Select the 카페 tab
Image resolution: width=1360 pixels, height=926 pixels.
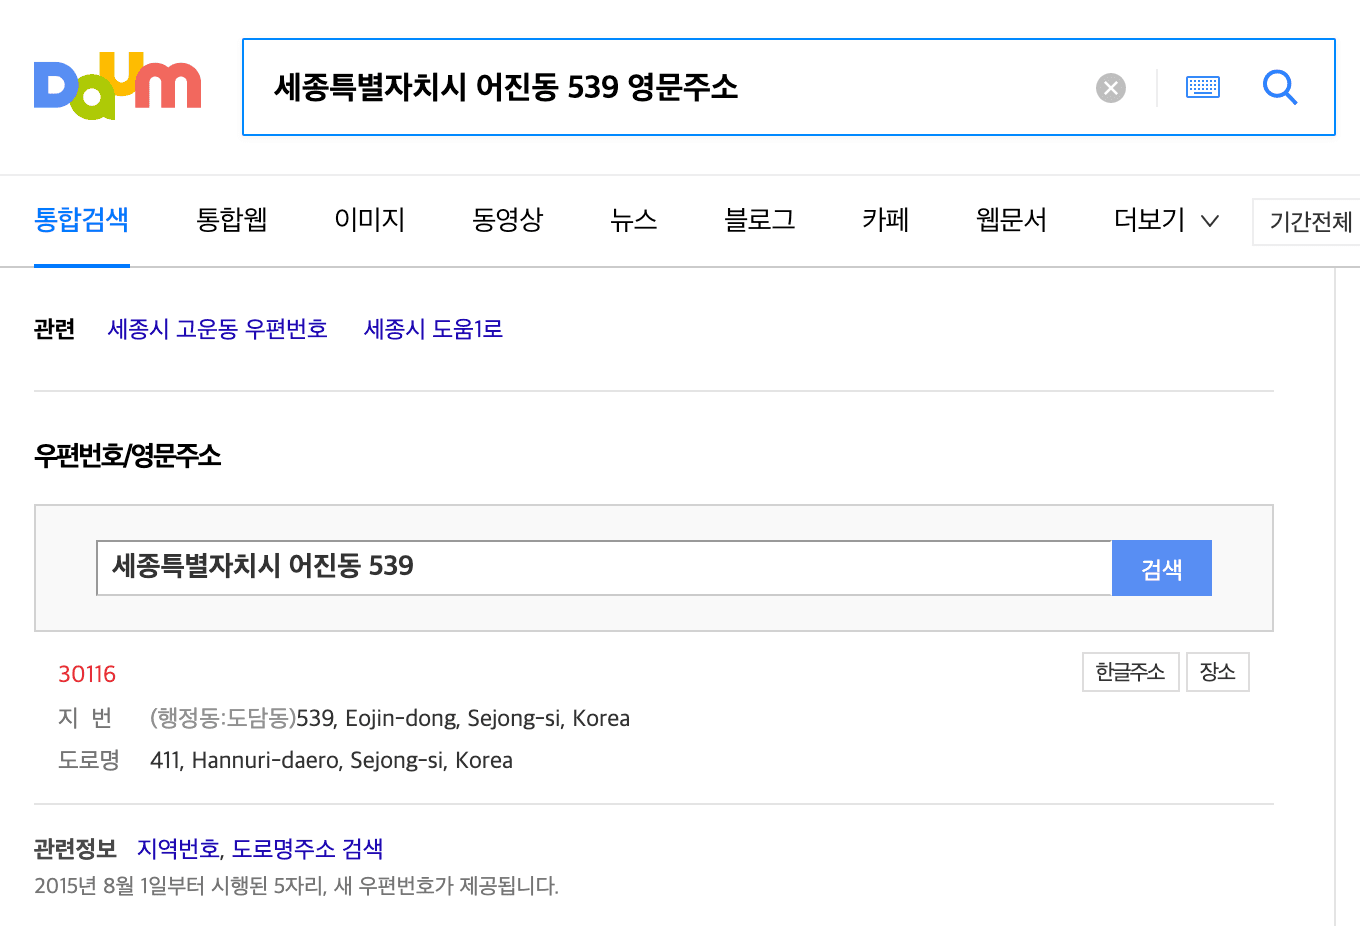[884, 220]
